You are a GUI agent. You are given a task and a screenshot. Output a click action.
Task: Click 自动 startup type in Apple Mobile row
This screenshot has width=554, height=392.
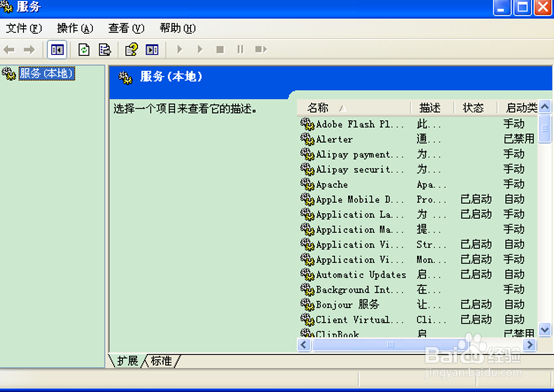(514, 199)
